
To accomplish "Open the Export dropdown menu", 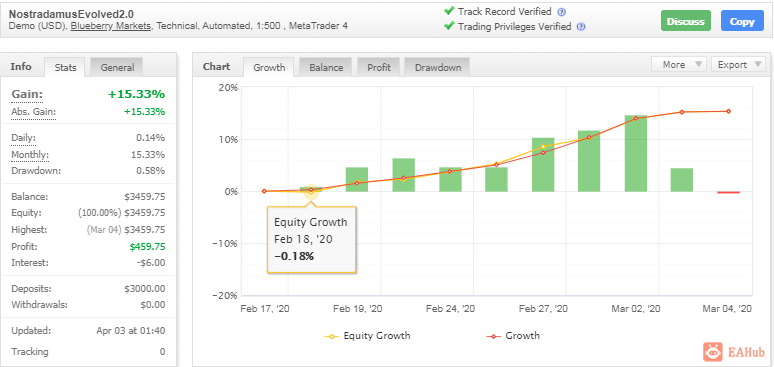I will pos(738,65).
